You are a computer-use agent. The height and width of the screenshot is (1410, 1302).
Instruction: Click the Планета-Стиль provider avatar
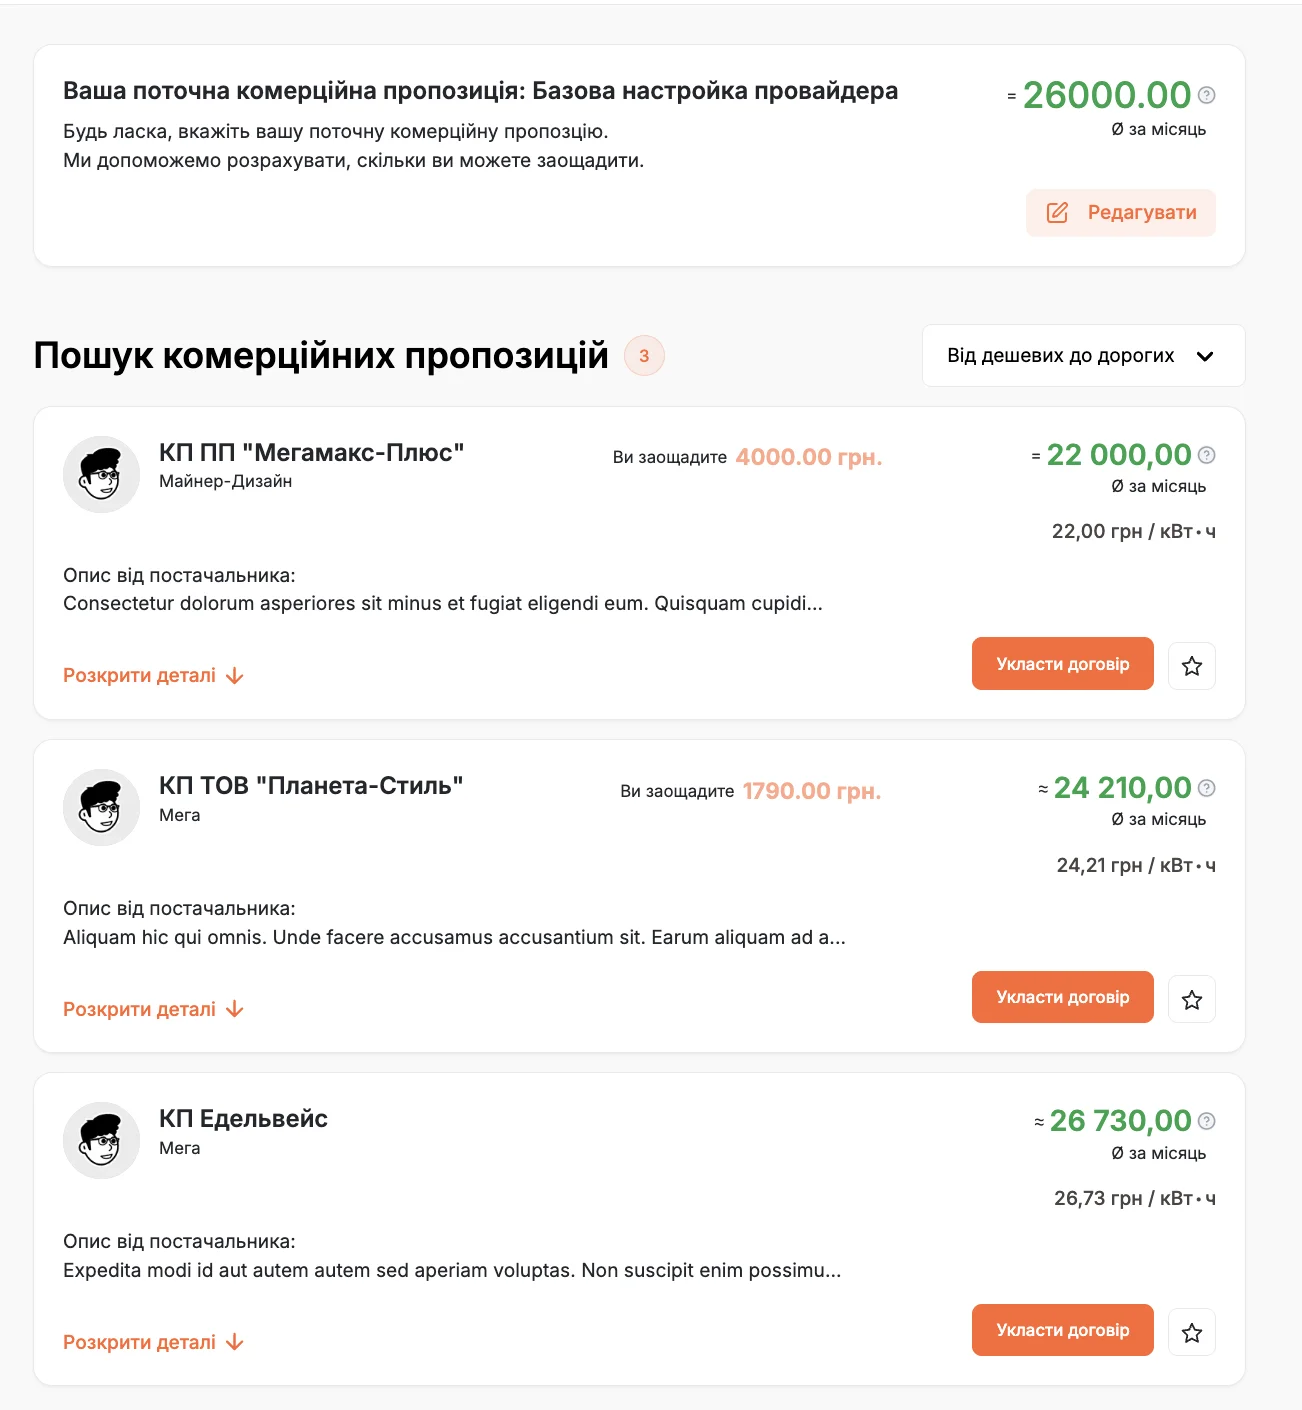(x=101, y=807)
